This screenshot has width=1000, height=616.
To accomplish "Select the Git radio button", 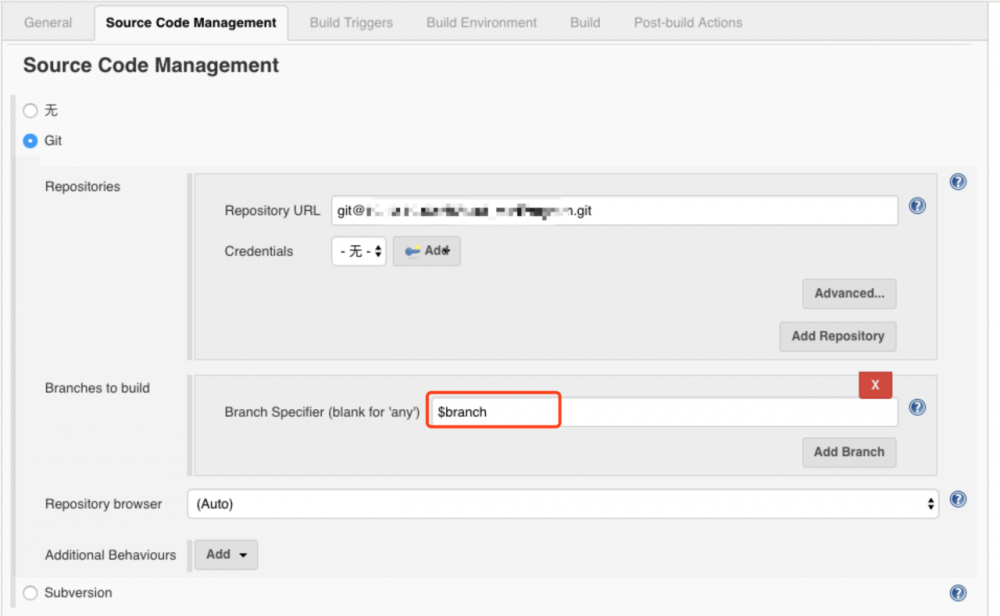I will click(x=30, y=140).
